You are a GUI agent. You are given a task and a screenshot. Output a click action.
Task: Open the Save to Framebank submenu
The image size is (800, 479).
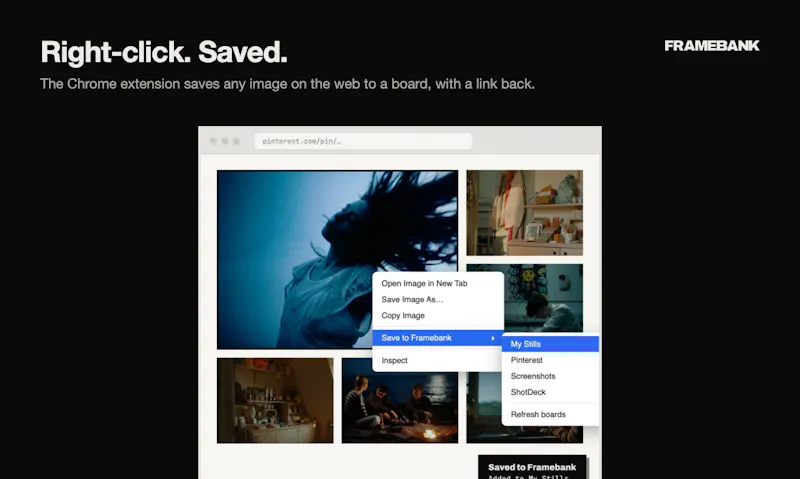coord(438,338)
